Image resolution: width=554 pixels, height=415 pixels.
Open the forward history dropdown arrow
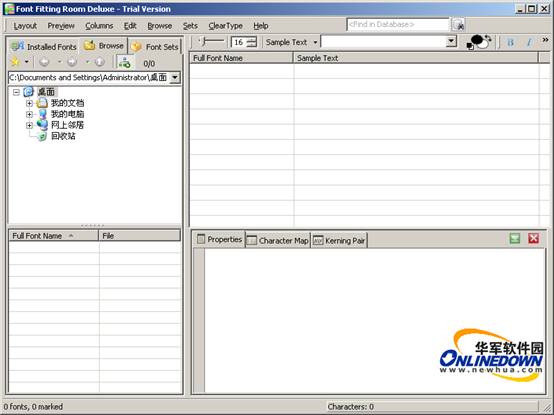[87, 62]
